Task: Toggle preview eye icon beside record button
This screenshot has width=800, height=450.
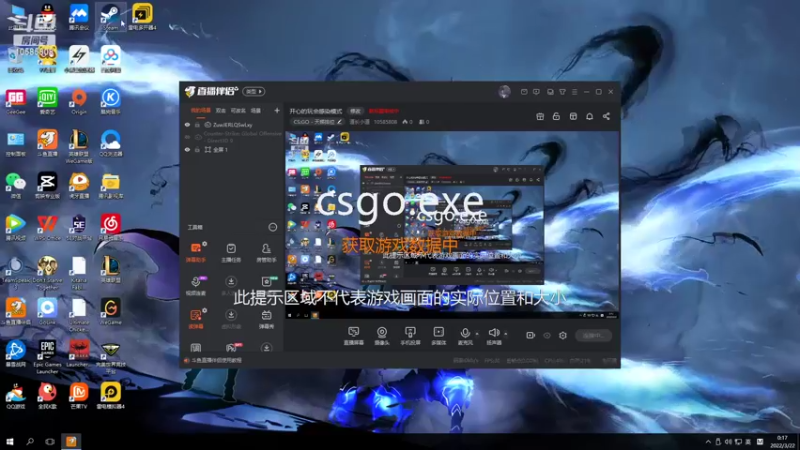Action: pos(547,335)
